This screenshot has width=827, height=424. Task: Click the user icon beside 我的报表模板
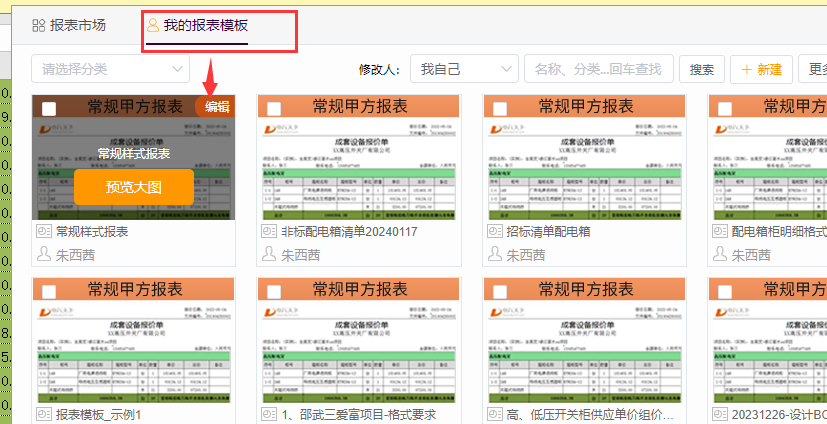click(x=152, y=25)
